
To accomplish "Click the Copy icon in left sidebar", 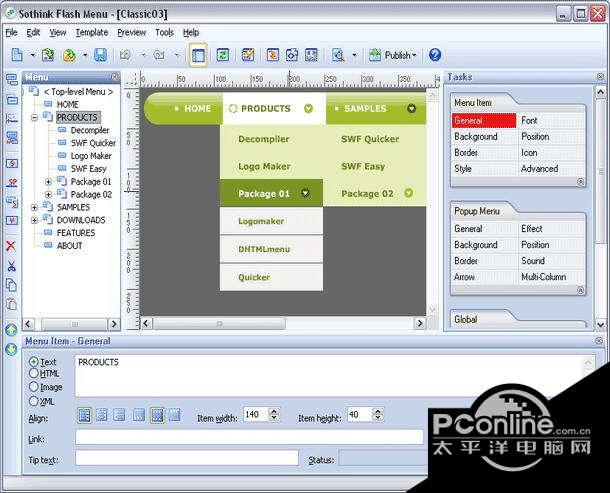I will (x=11, y=285).
